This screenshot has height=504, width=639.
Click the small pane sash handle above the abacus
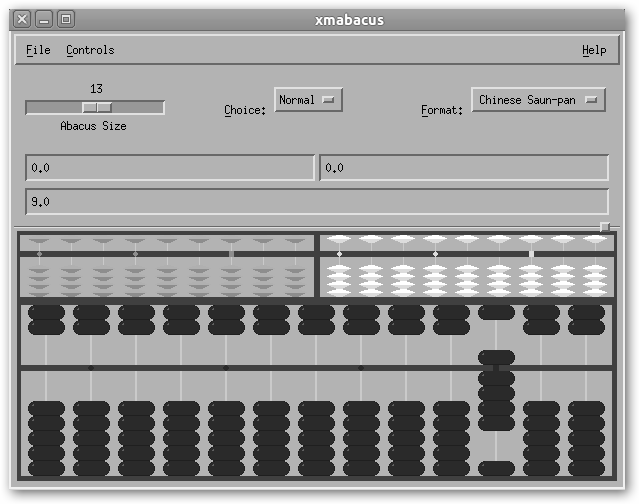coord(604,227)
